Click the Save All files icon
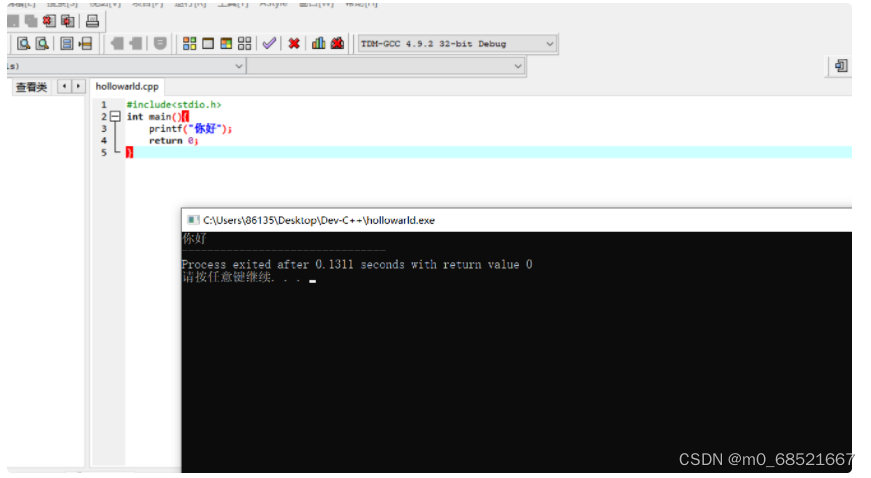Image resolution: width=871 pixels, height=478 pixels. [x=31, y=22]
